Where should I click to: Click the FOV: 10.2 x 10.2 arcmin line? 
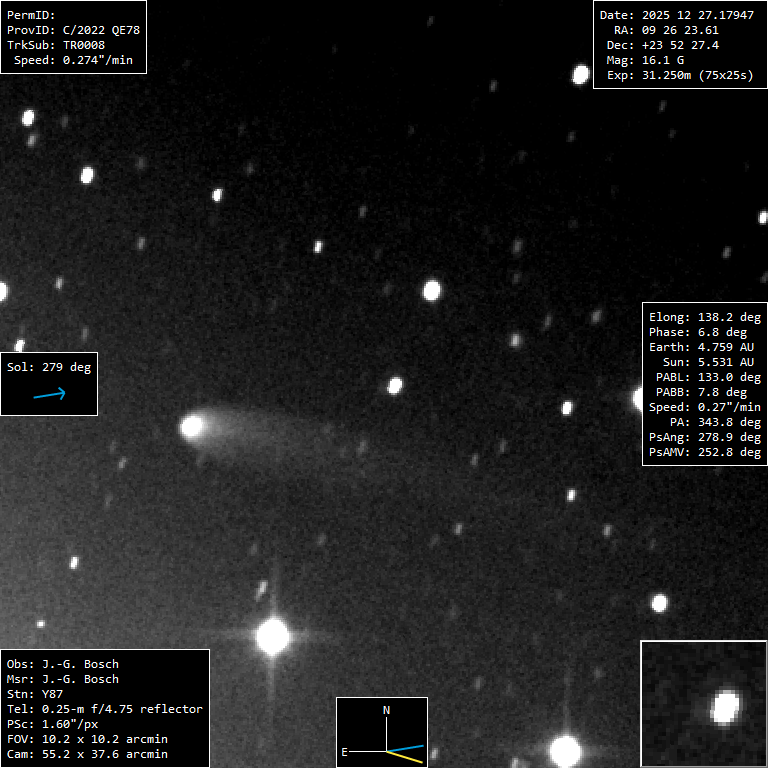86,739
